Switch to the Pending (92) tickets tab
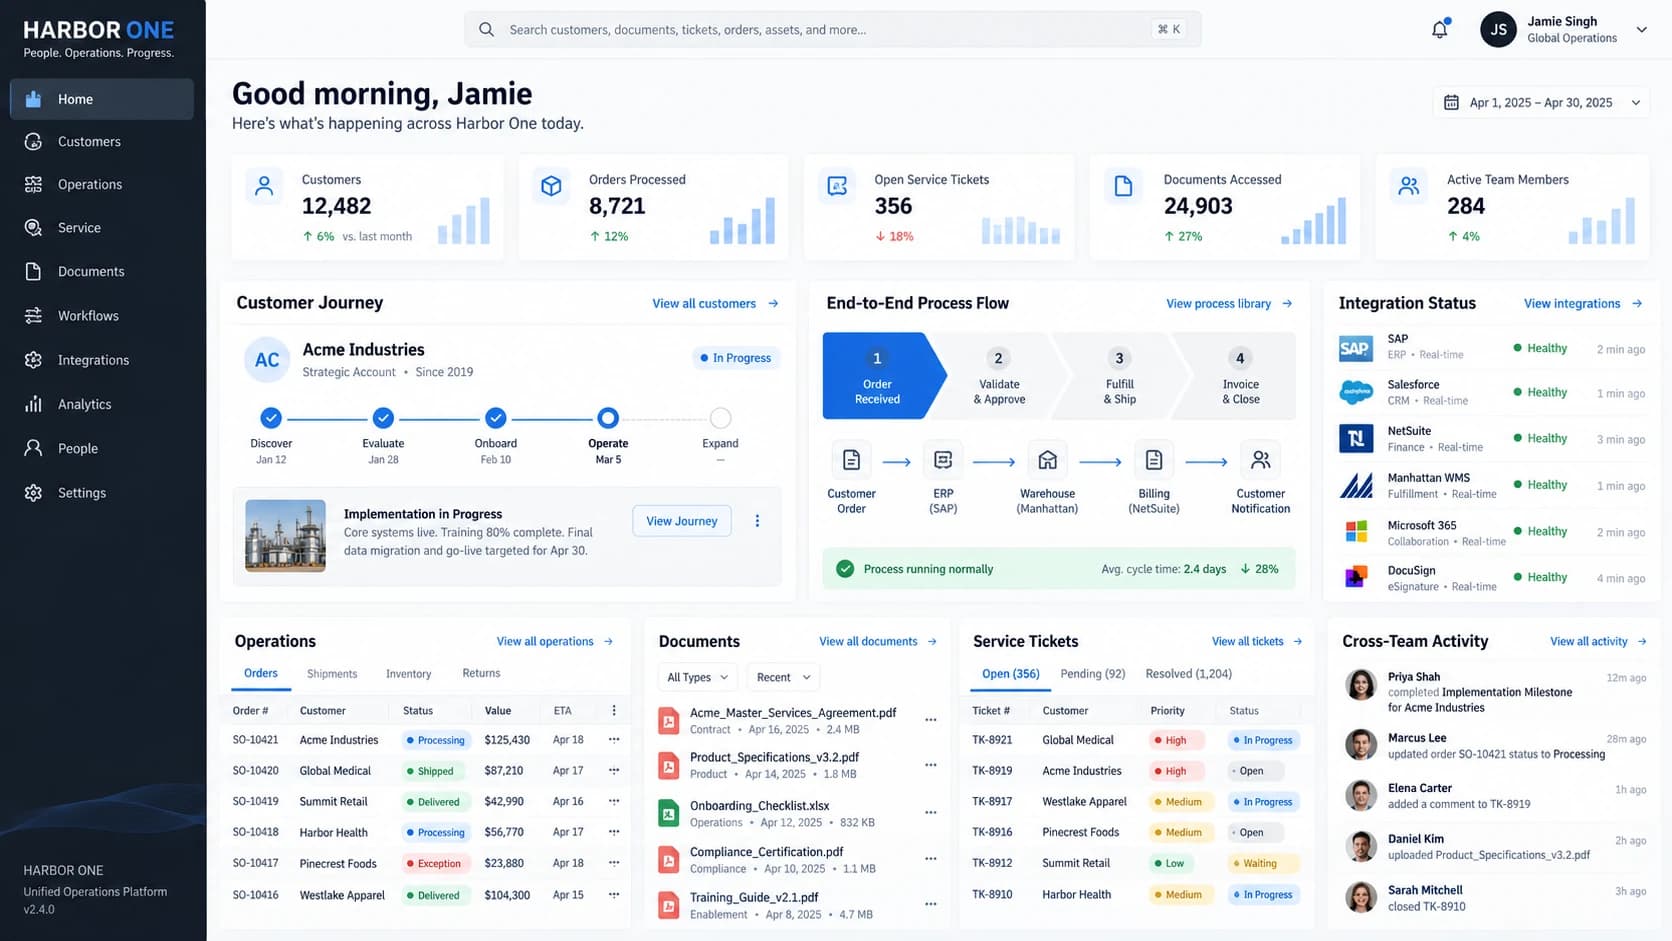 pyautogui.click(x=1092, y=674)
